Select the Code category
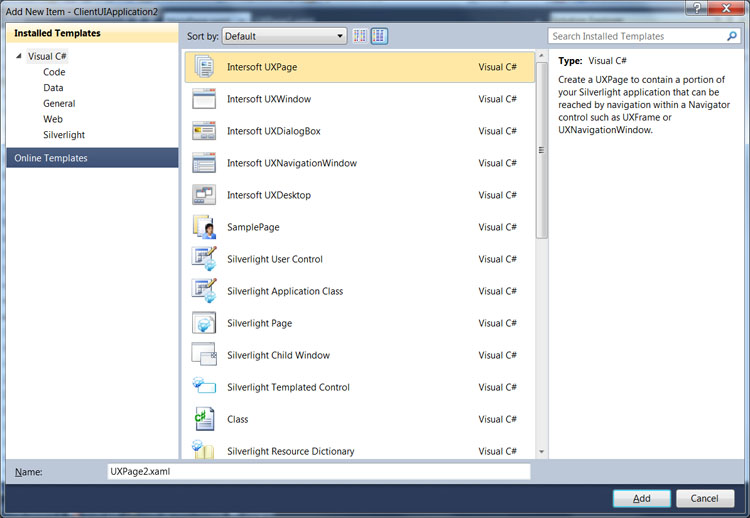The image size is (750, 518). click(54, 72)
